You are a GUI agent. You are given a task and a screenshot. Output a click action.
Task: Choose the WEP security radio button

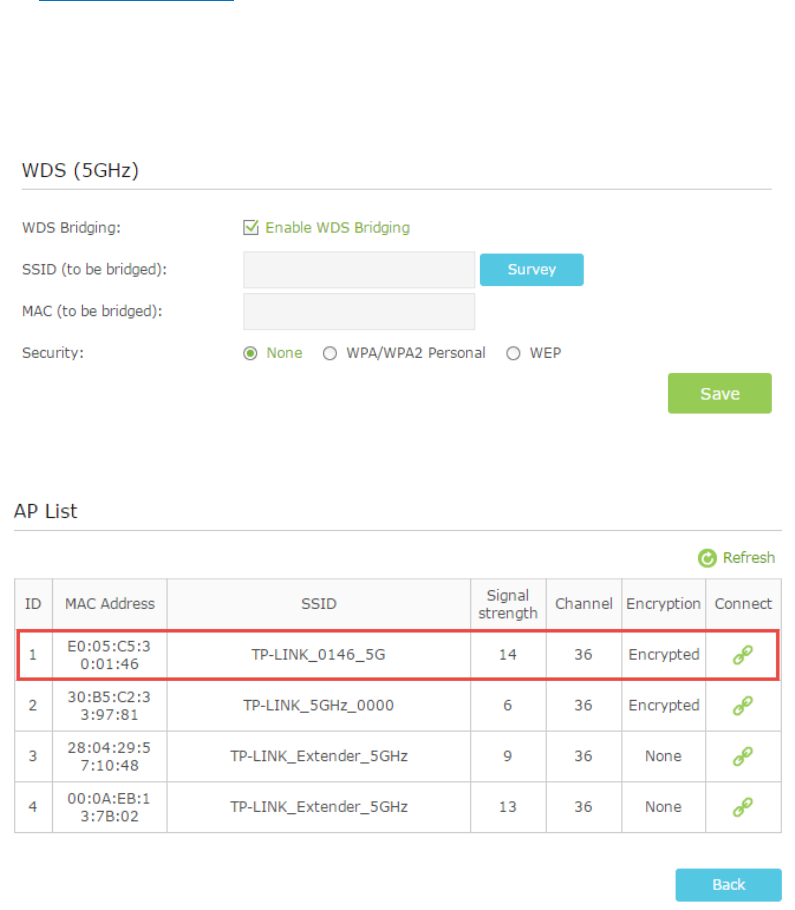[x=513, y=353]
